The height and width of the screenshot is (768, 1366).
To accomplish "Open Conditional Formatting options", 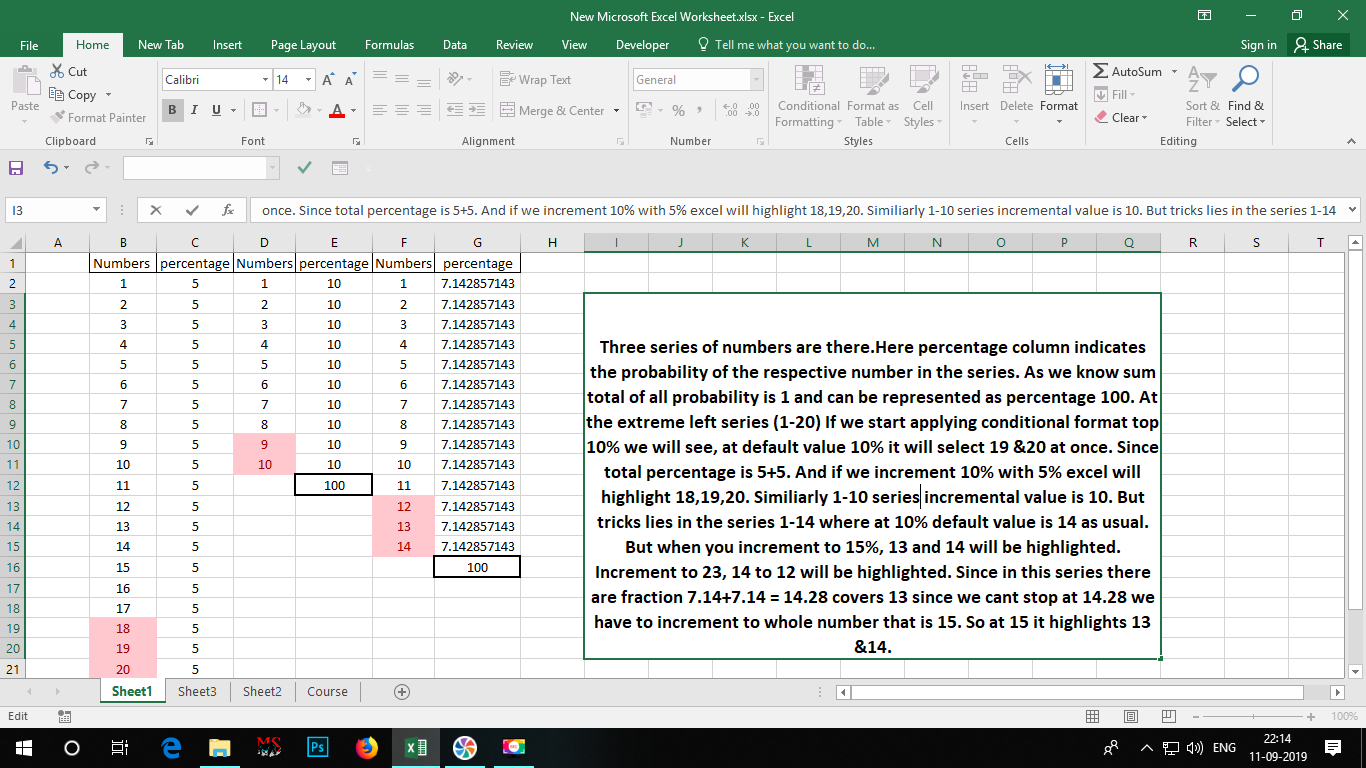I will [x=807, y=95].
